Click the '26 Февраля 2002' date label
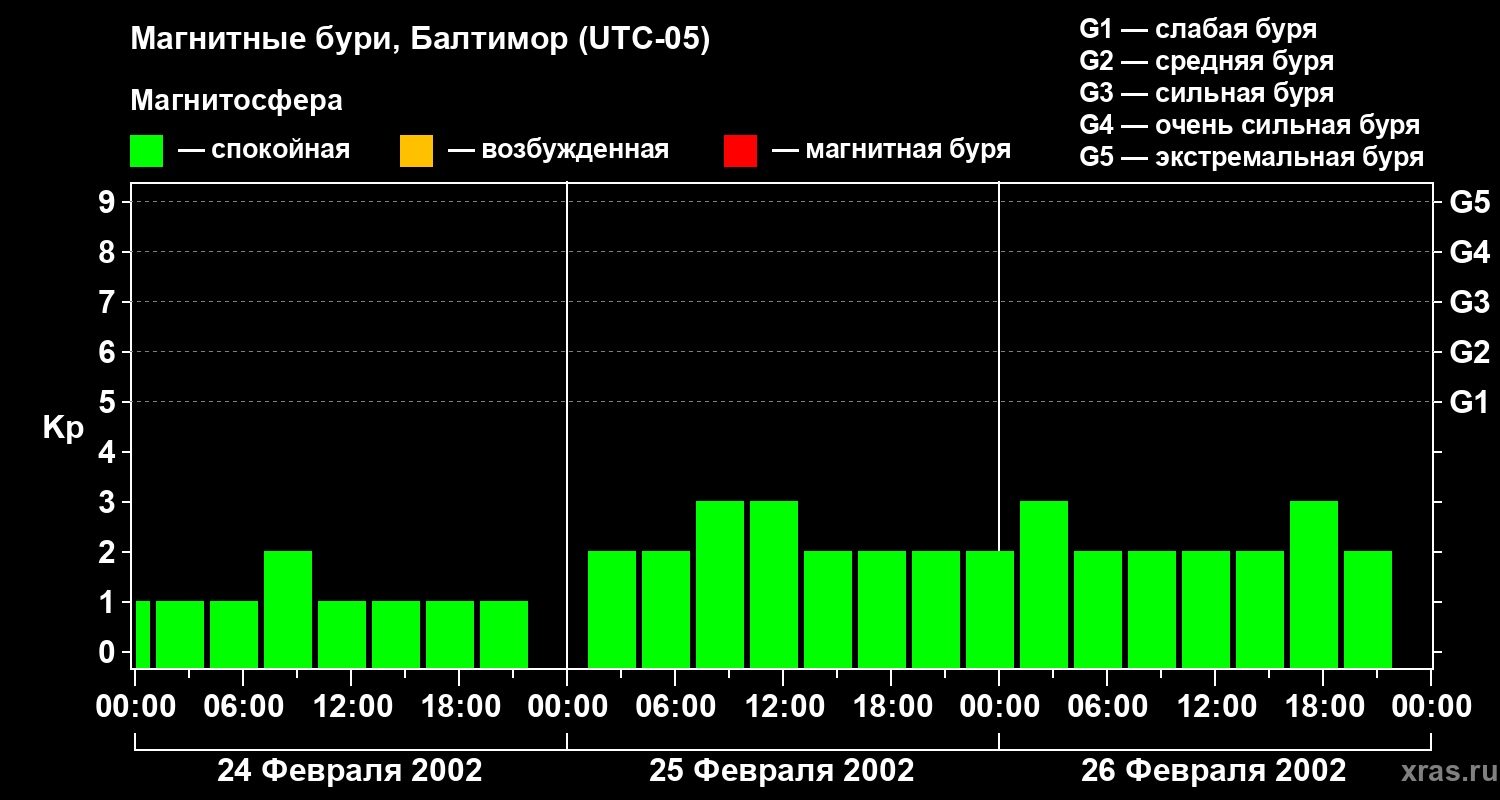Screen dimensions: 1500x800 point(1214,771)
